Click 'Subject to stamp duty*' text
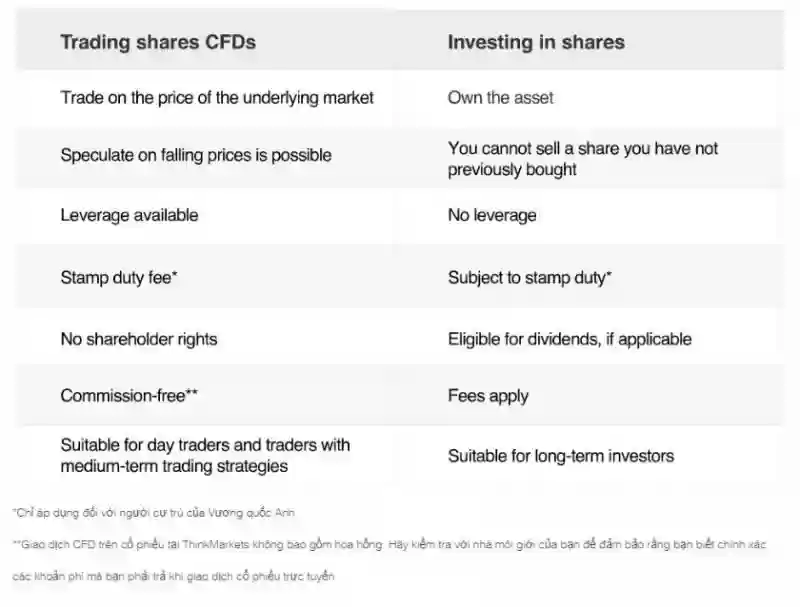The height and width of the screenshot is (607, 800). click(530, 278)
